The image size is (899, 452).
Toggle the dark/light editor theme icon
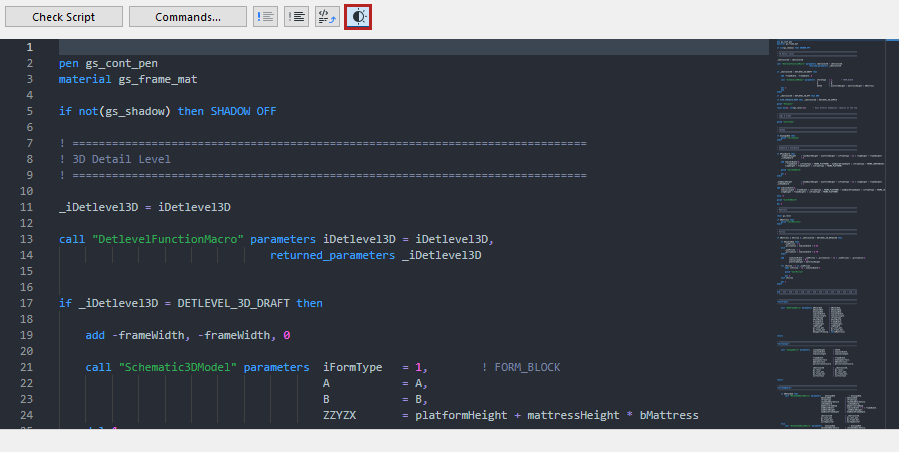(358, 17)
